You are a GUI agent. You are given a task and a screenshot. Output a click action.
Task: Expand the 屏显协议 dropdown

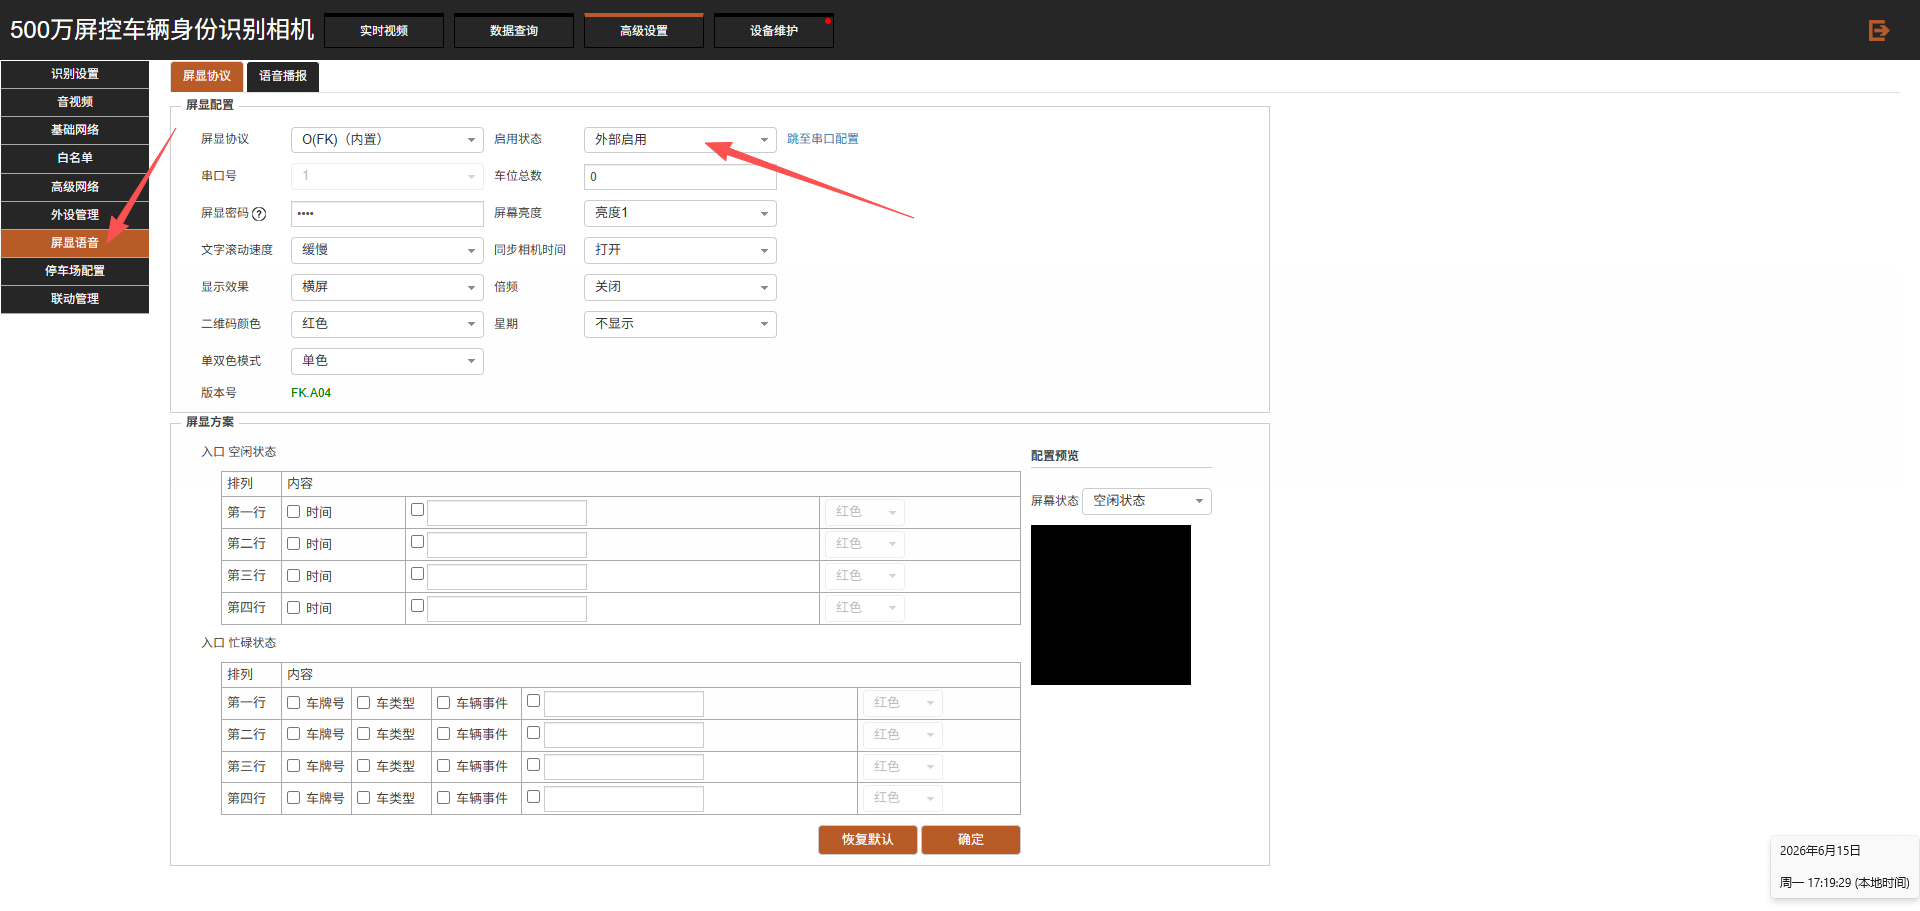point(387,140)
